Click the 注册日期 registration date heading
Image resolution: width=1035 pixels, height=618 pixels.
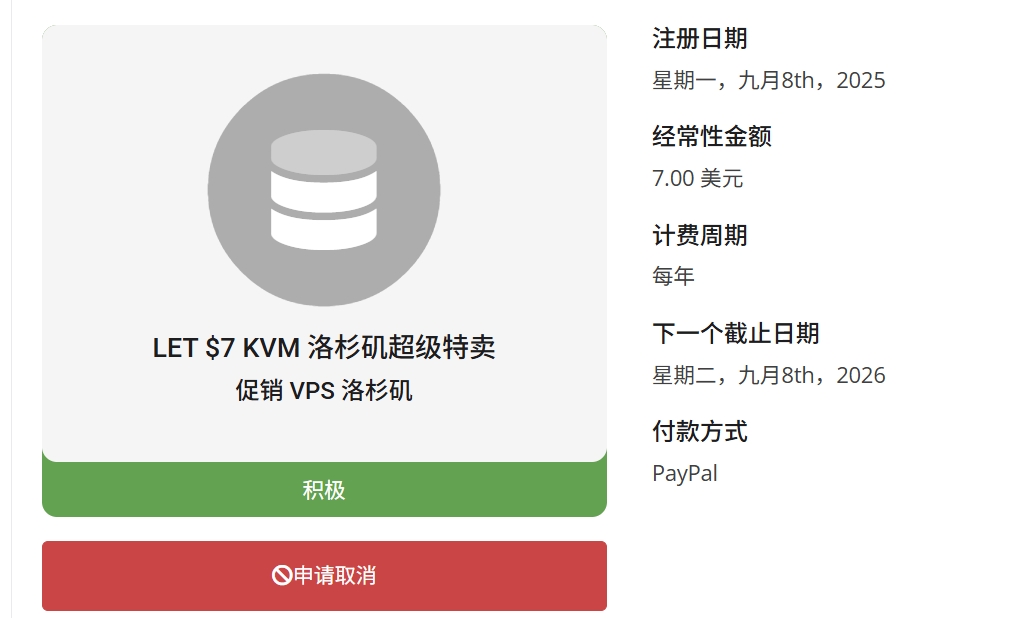point(700,38)
